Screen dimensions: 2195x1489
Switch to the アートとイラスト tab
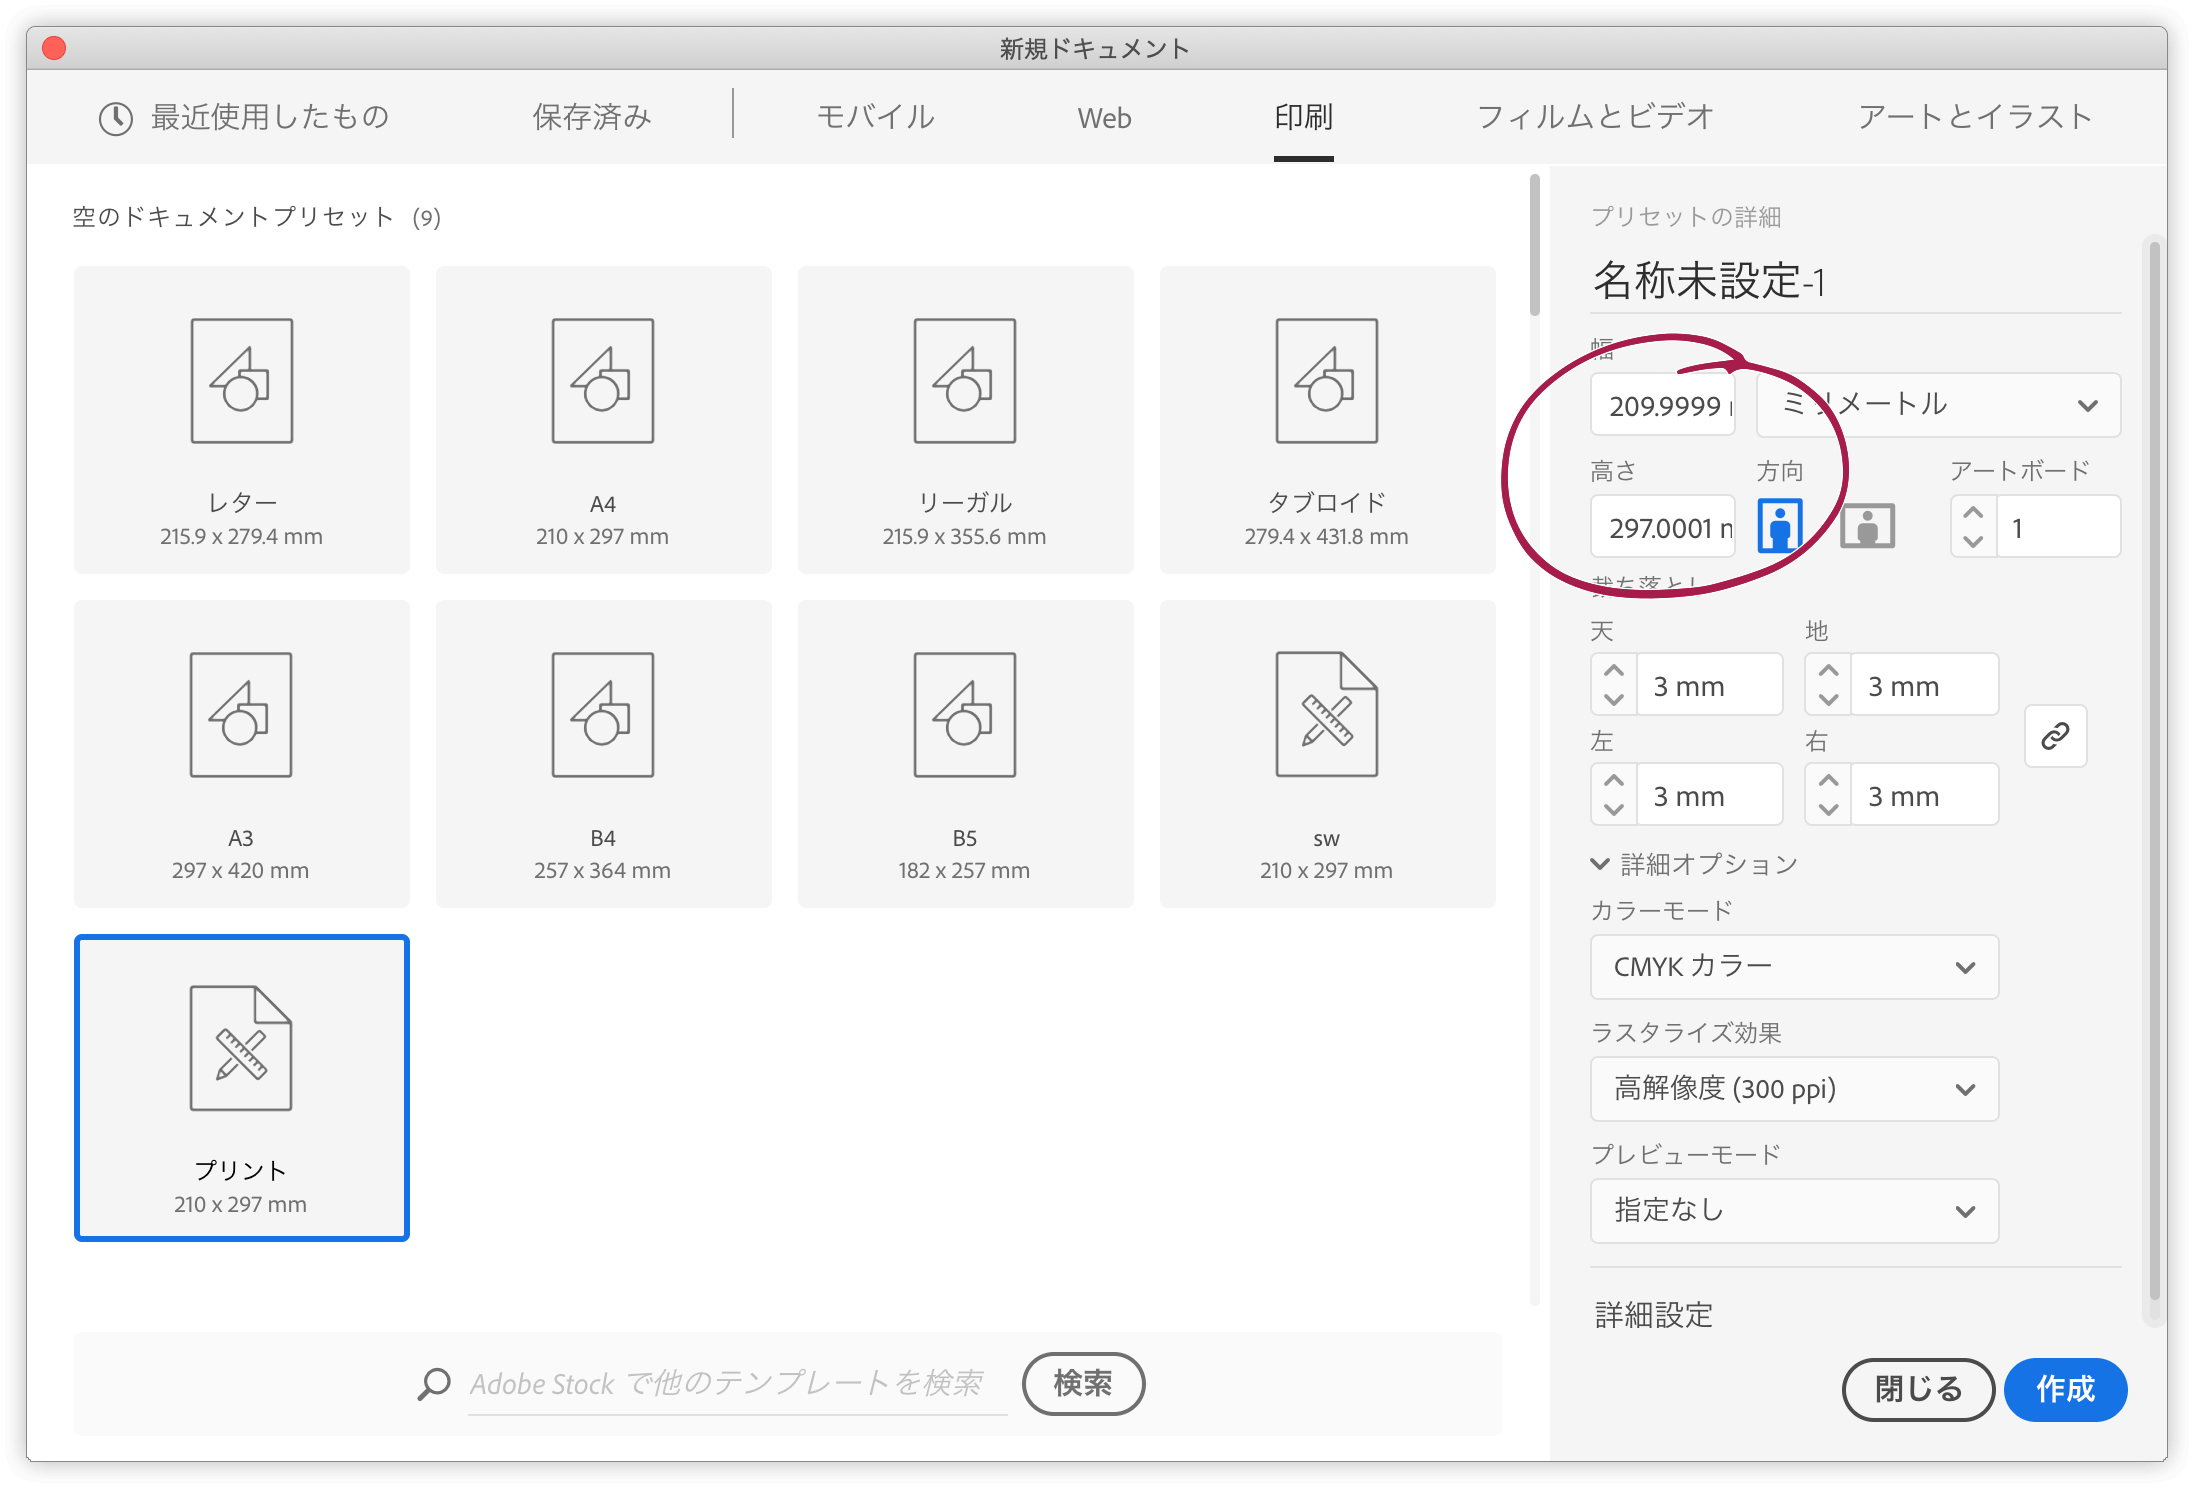click(1975, 118)
